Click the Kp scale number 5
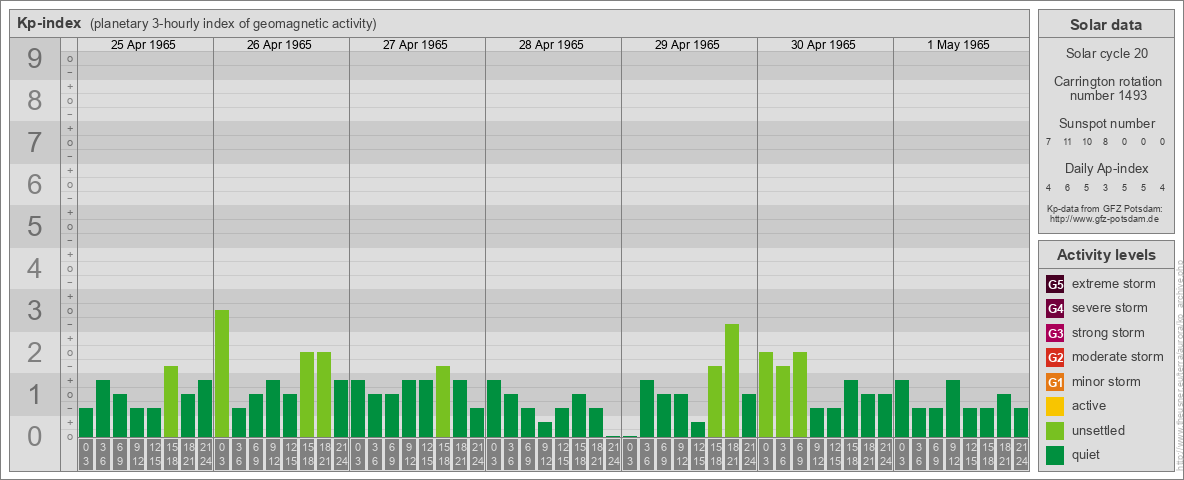This screenshot has width=1184, height=480. pos(35,226)
